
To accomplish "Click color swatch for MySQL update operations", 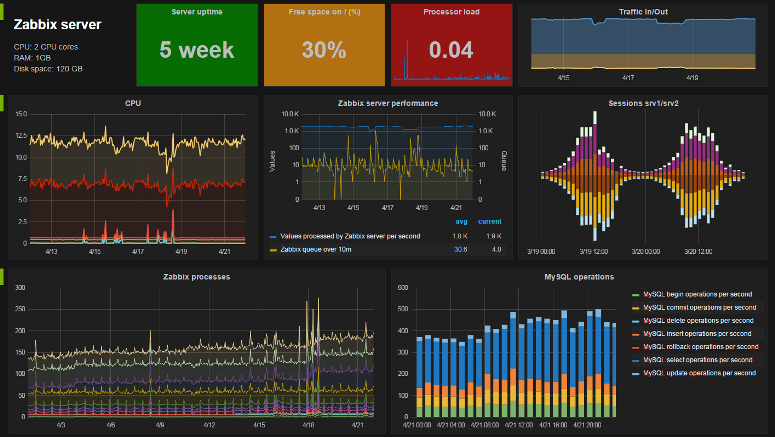I will coord(637,372).
